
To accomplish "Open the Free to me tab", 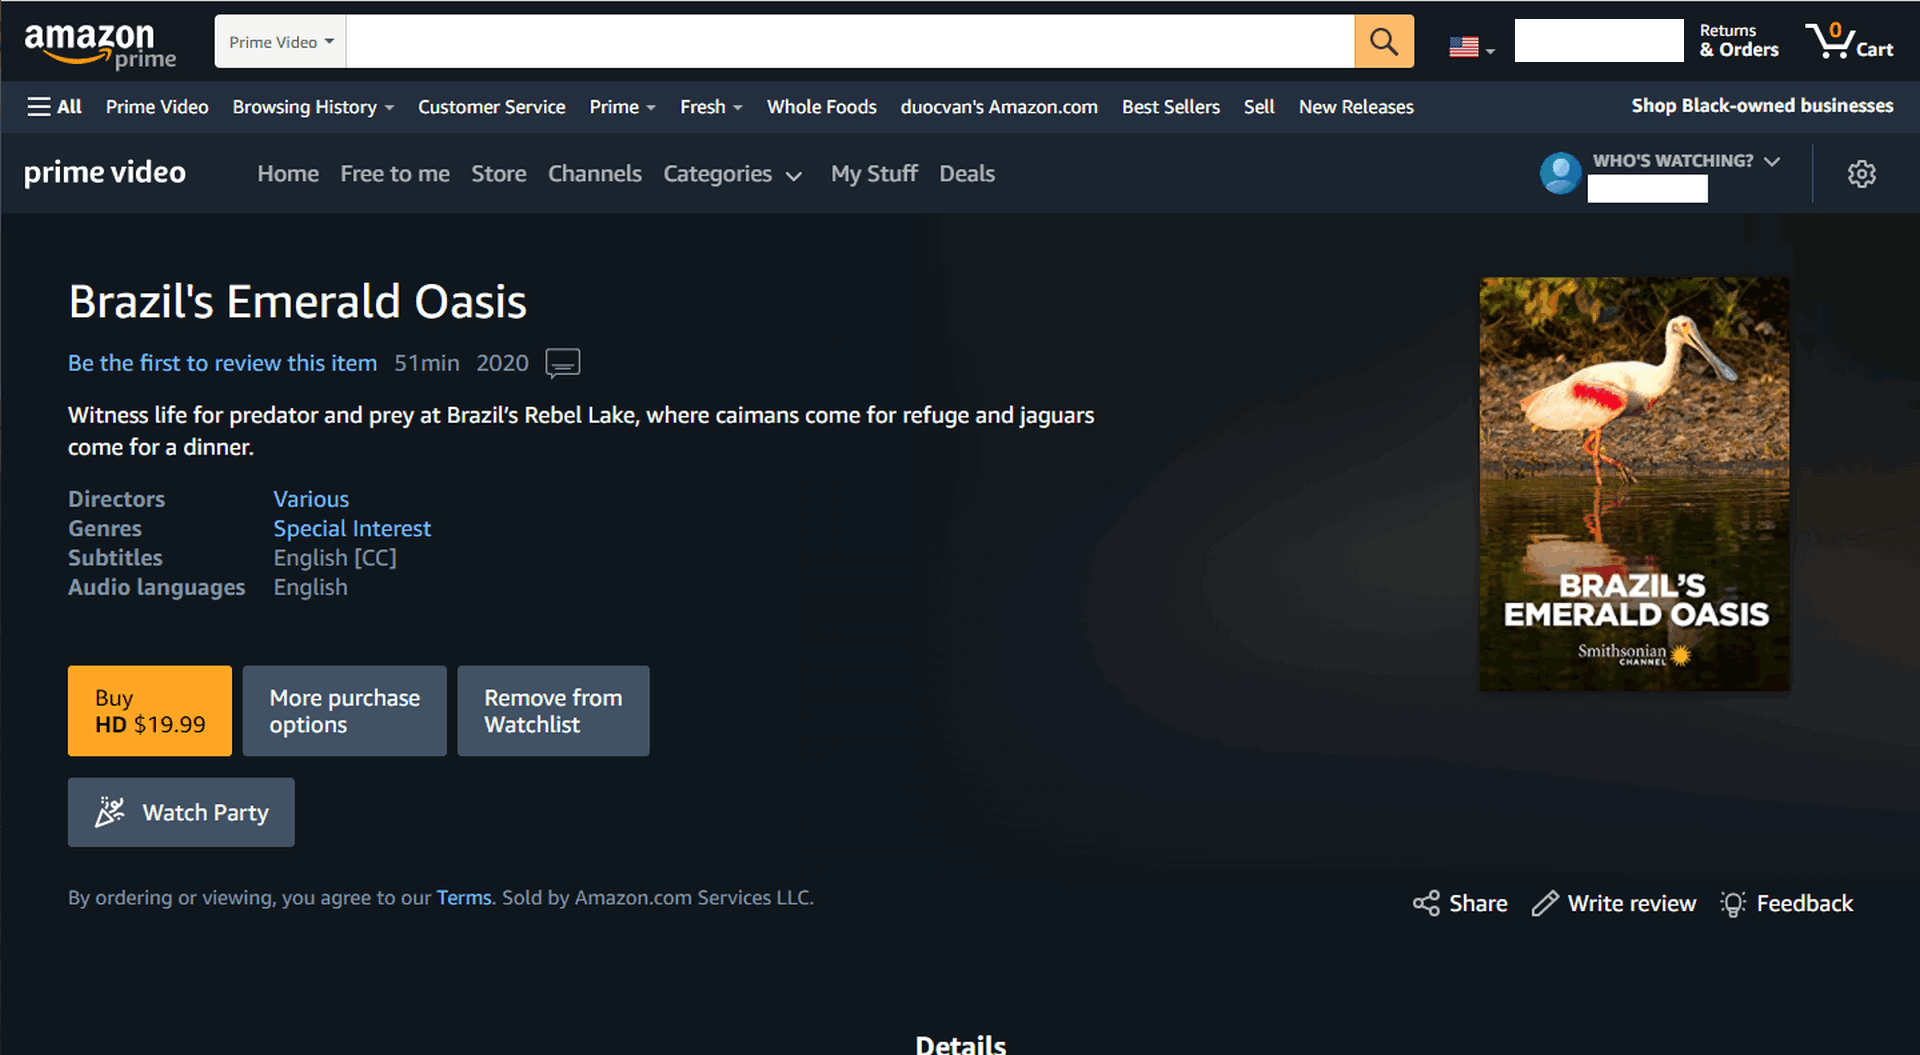I will [x=395, y=174].
